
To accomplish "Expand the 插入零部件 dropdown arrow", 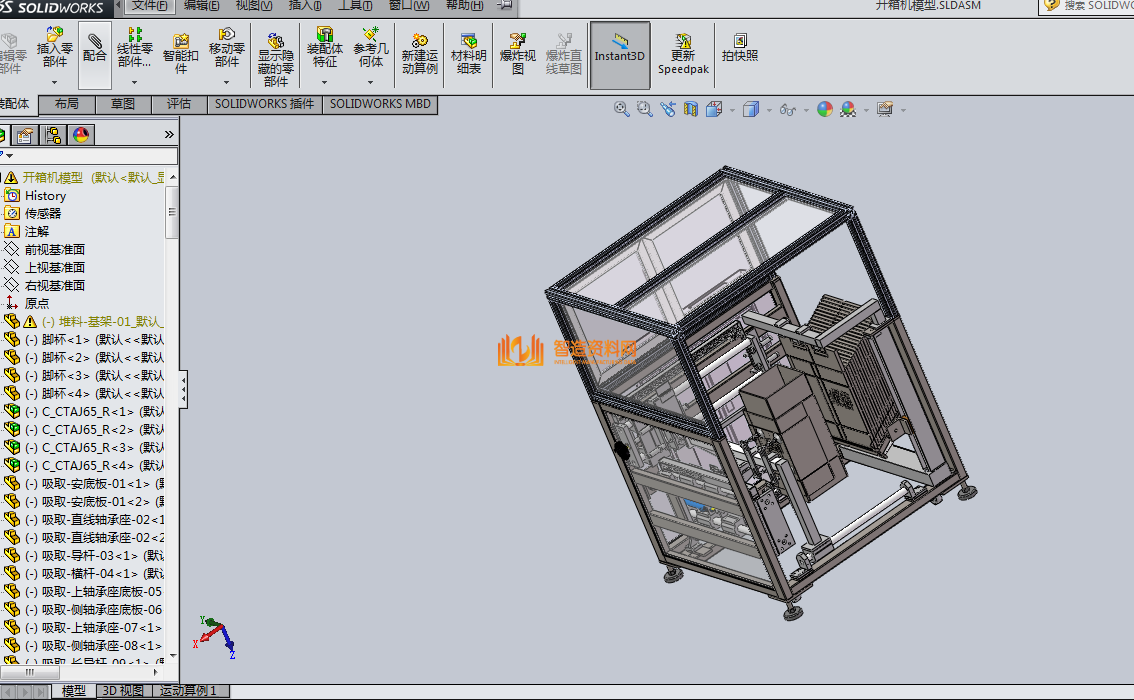I will [55, 82].
